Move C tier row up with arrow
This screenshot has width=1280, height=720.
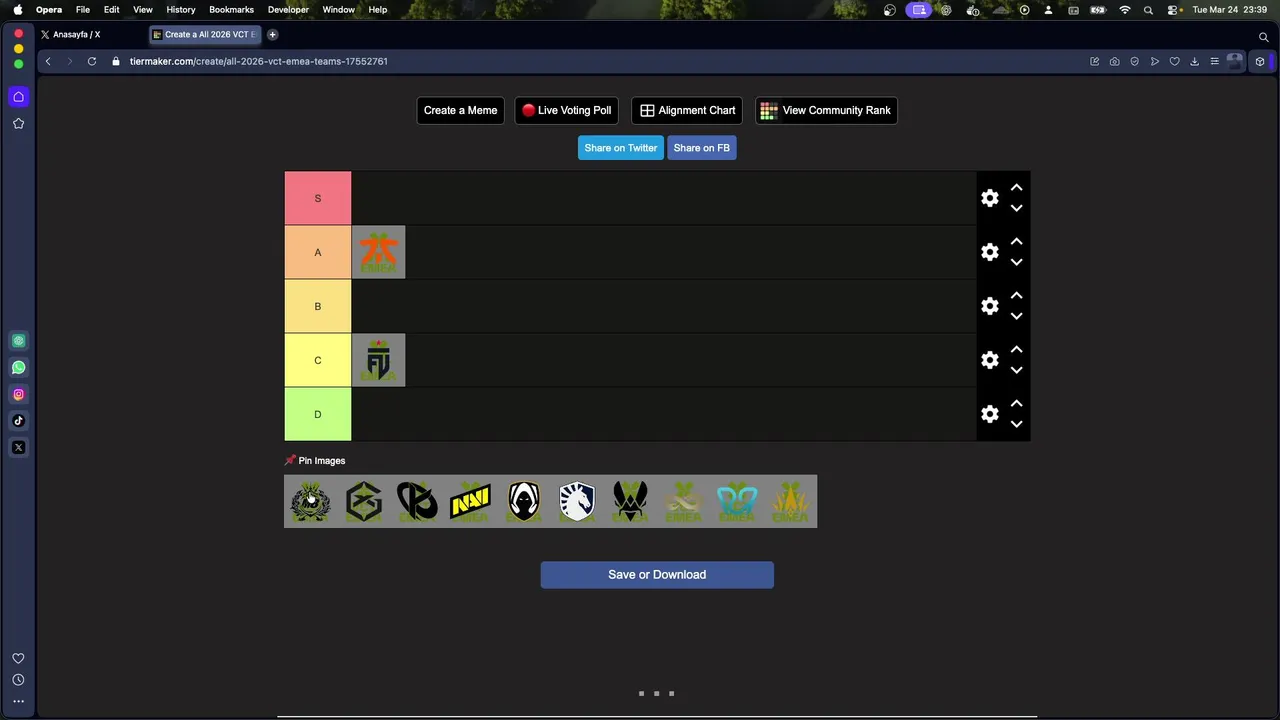point(1016,349)
